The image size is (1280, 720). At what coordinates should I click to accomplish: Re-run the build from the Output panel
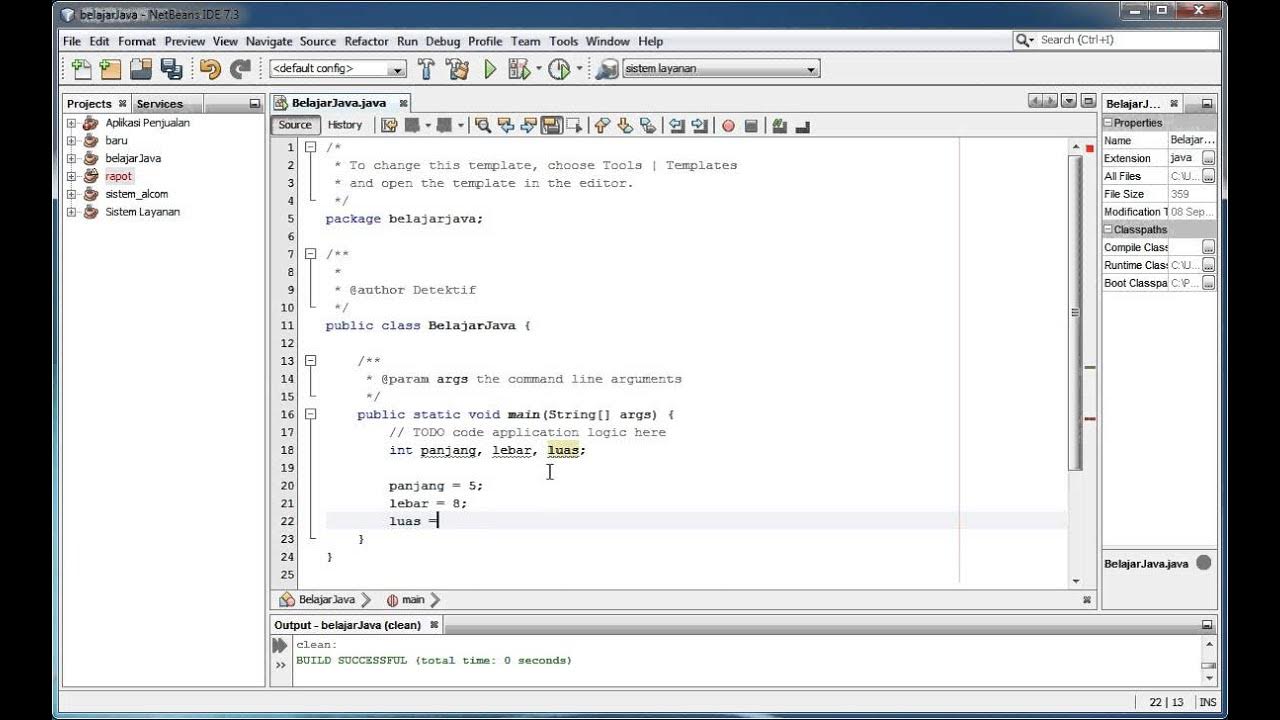tap(280, 645)
